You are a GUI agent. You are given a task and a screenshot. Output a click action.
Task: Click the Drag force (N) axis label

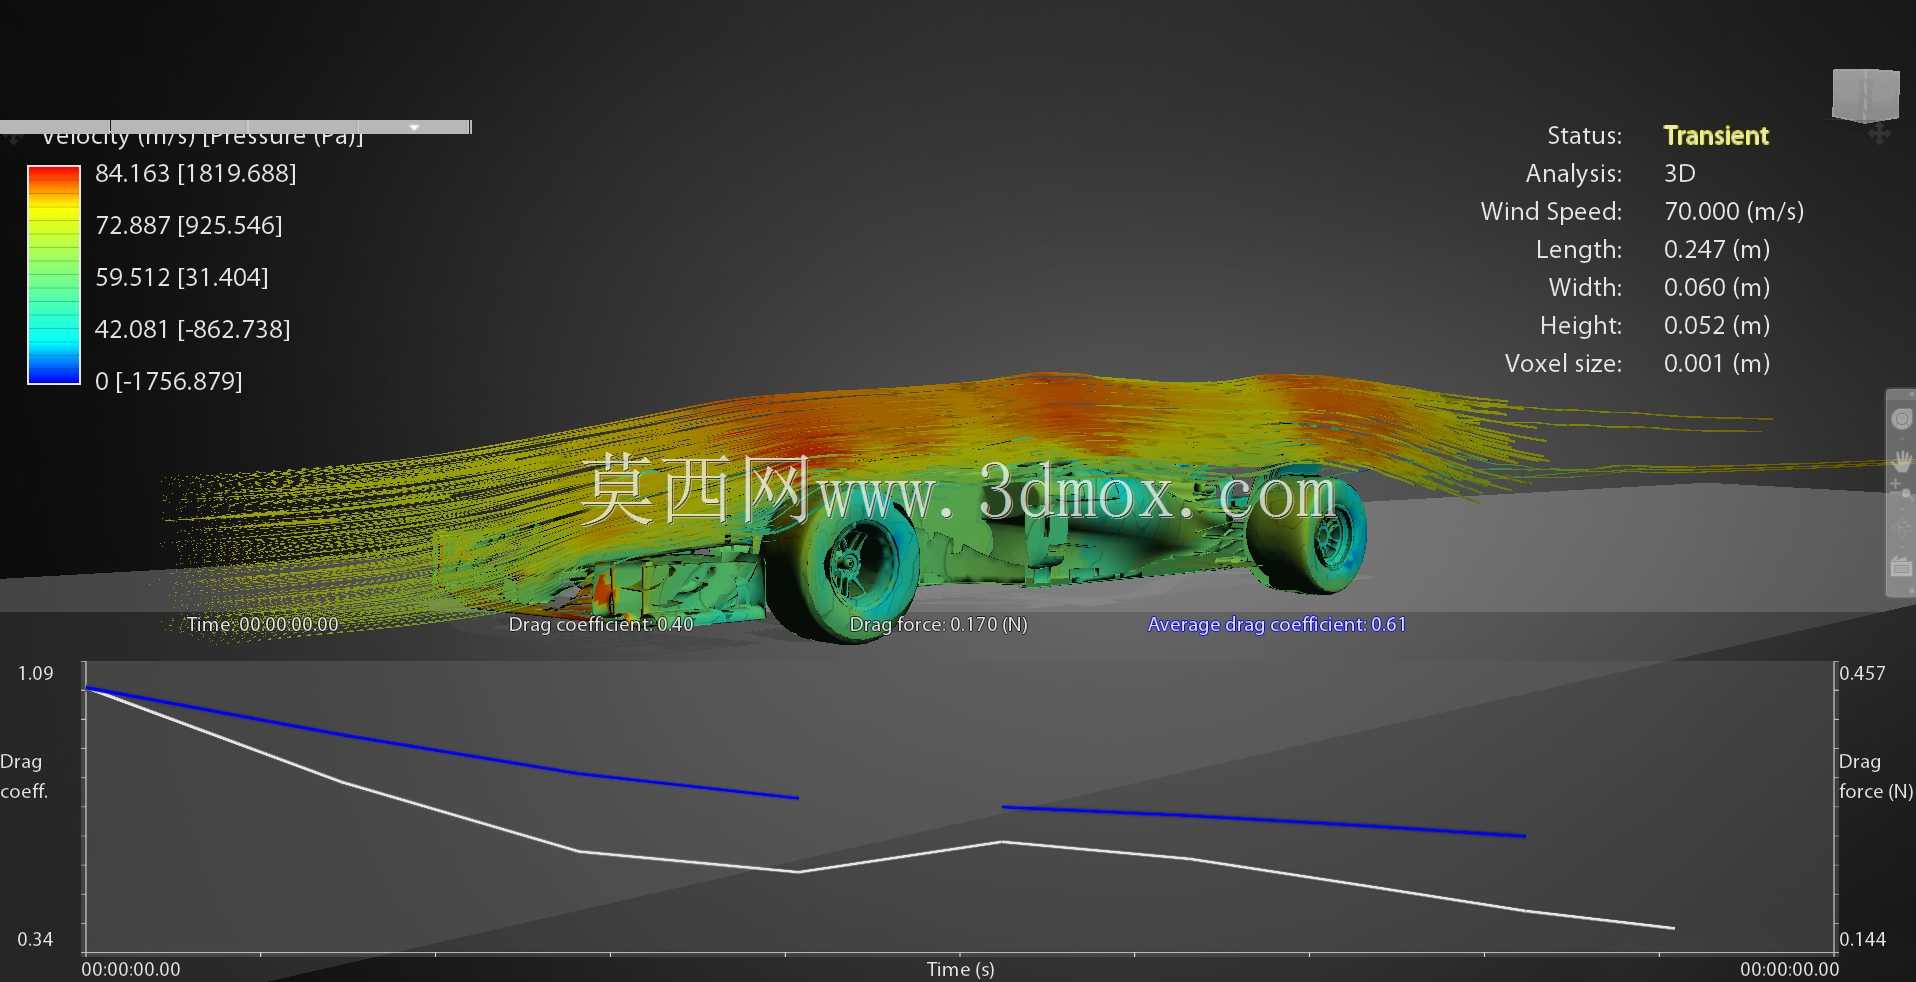tap(1876, 776)
